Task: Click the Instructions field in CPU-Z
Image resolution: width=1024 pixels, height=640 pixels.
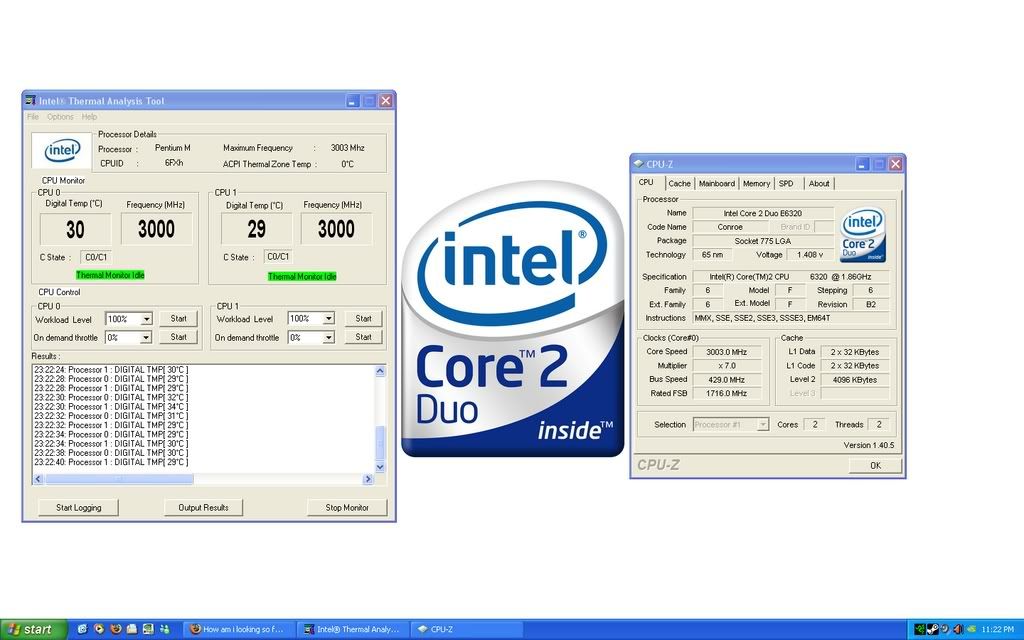Action: [x=791, y=318]
